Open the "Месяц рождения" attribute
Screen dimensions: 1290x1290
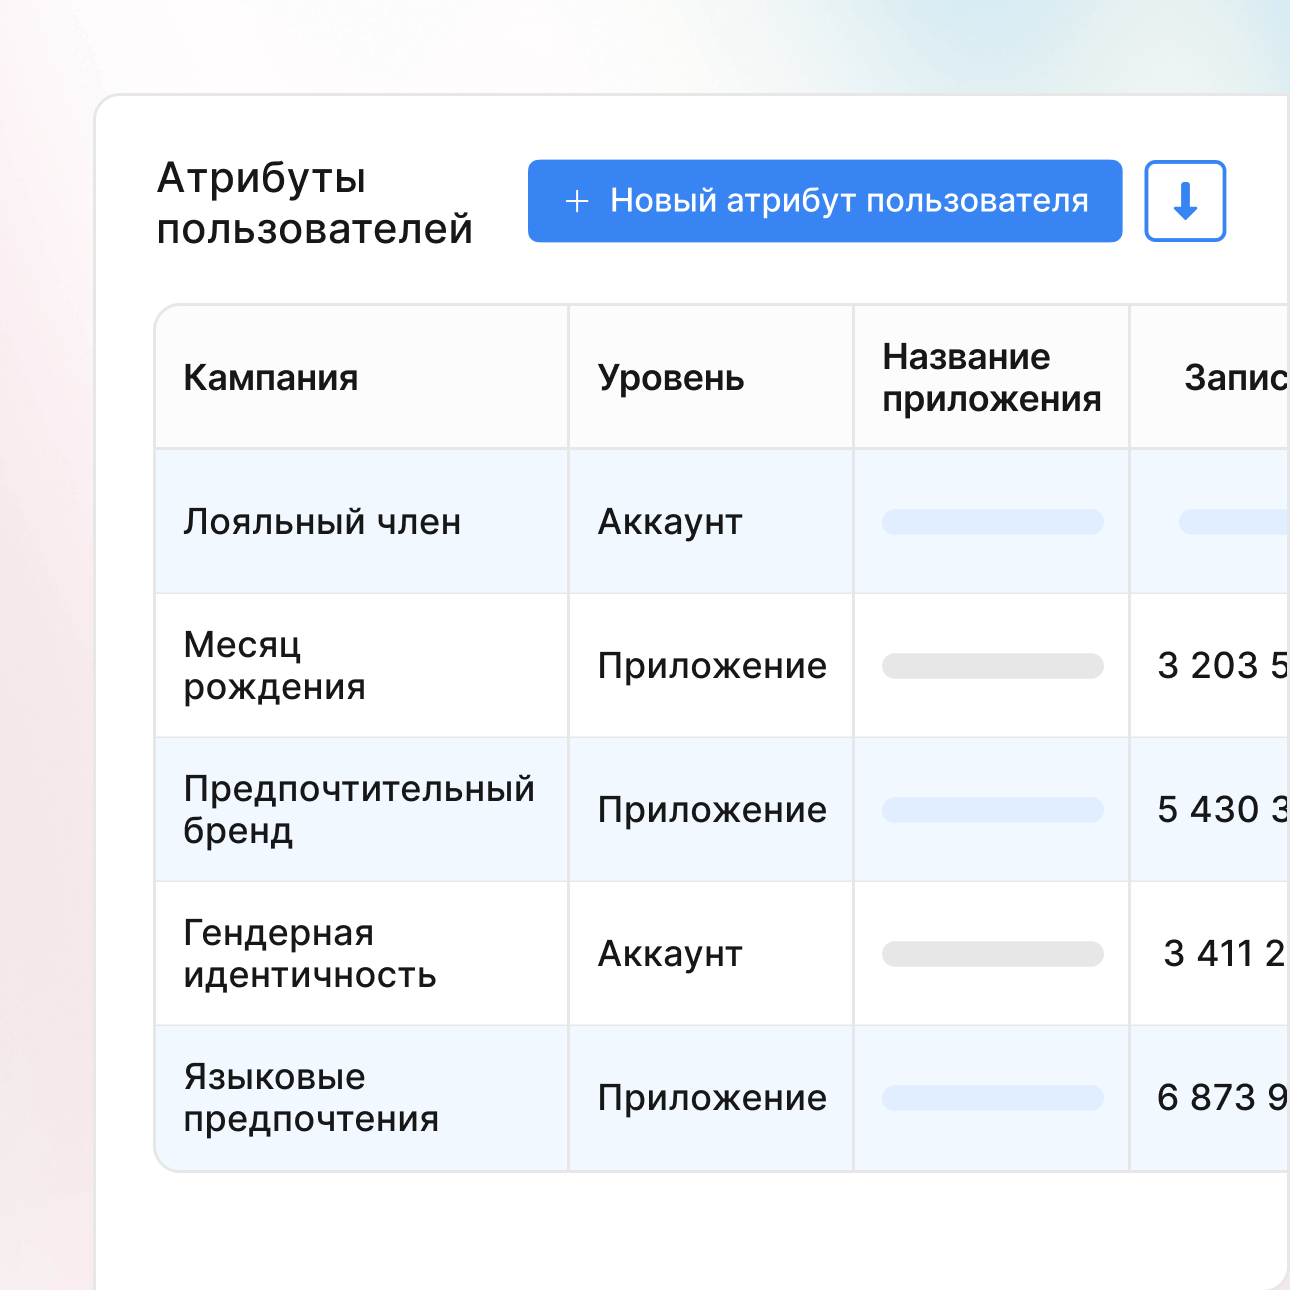274,666
